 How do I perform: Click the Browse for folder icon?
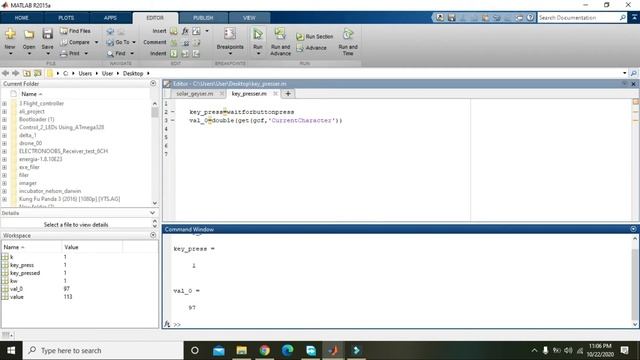[x=38, y=73]
